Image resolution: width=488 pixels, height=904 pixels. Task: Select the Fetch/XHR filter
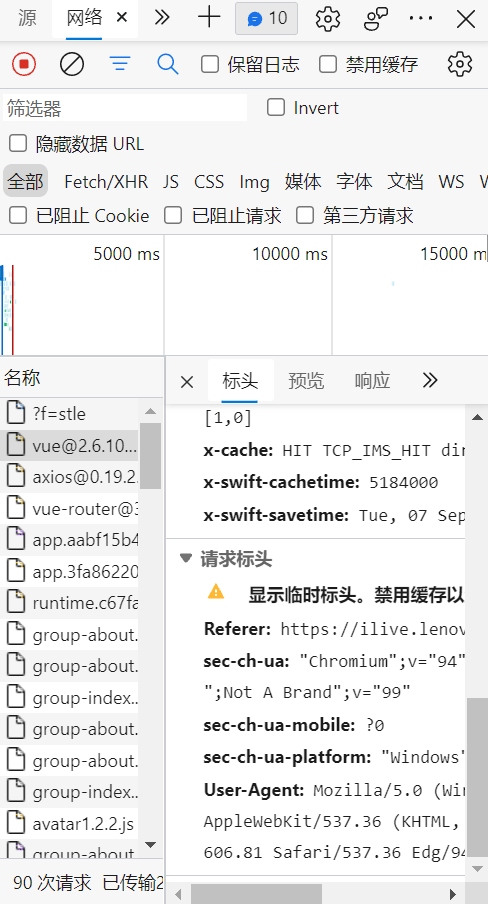pyautogui.click(x=106, y=182)
